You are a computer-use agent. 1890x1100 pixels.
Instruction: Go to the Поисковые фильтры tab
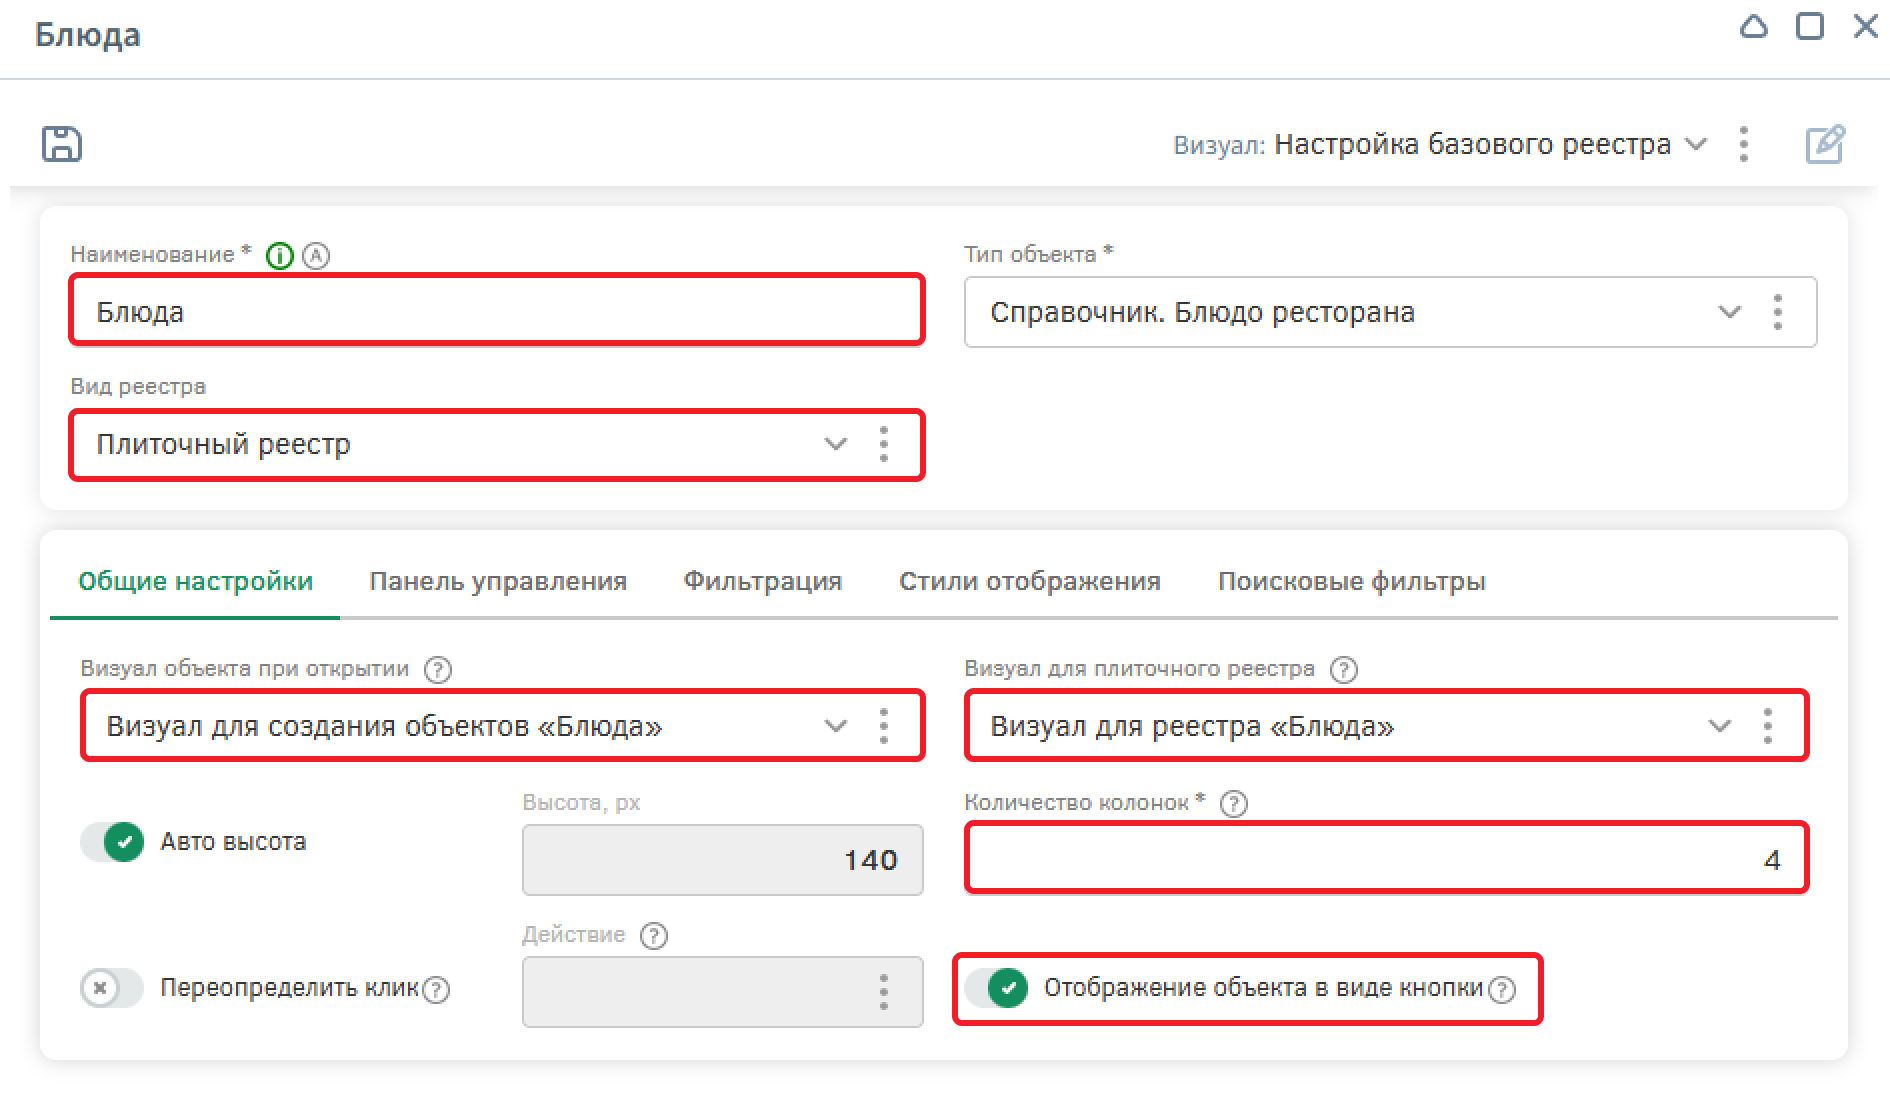(x=1351, y=581)
